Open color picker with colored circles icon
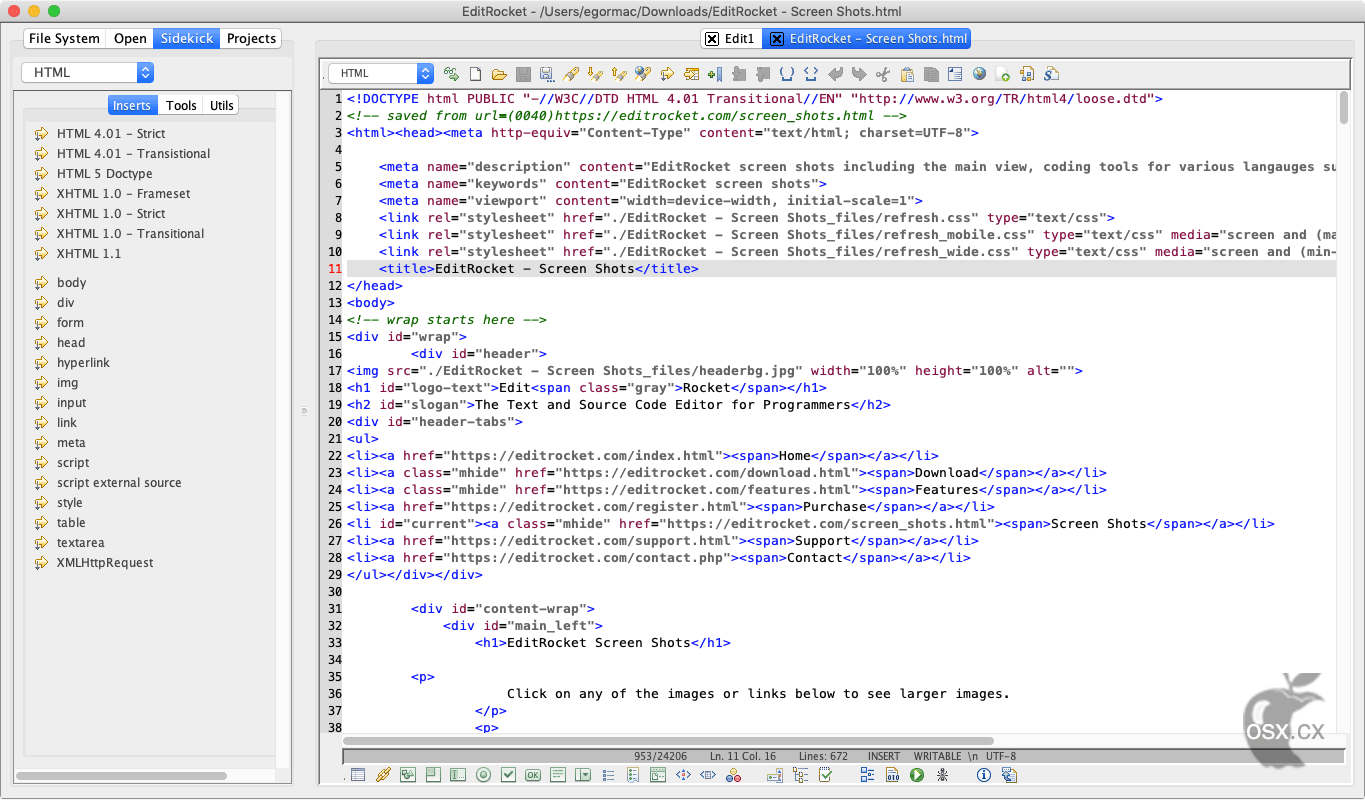Screen dimensions: 1365x800 [x=733, y=775]
